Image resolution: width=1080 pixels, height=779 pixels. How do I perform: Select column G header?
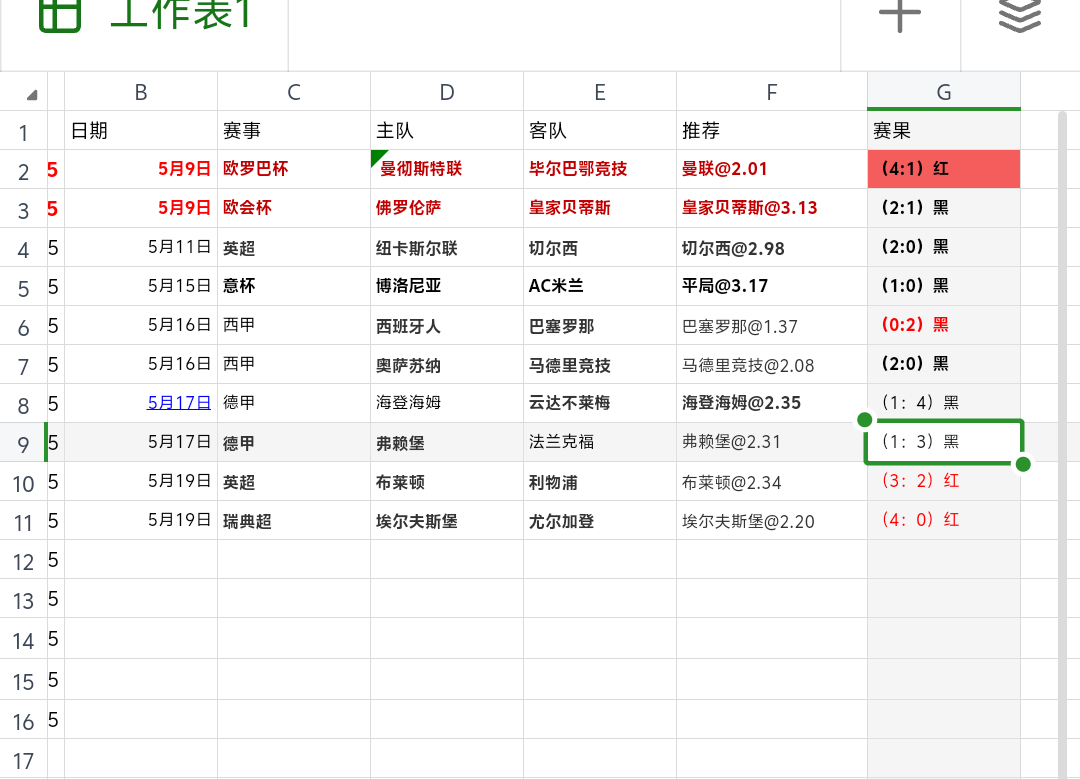943,91
